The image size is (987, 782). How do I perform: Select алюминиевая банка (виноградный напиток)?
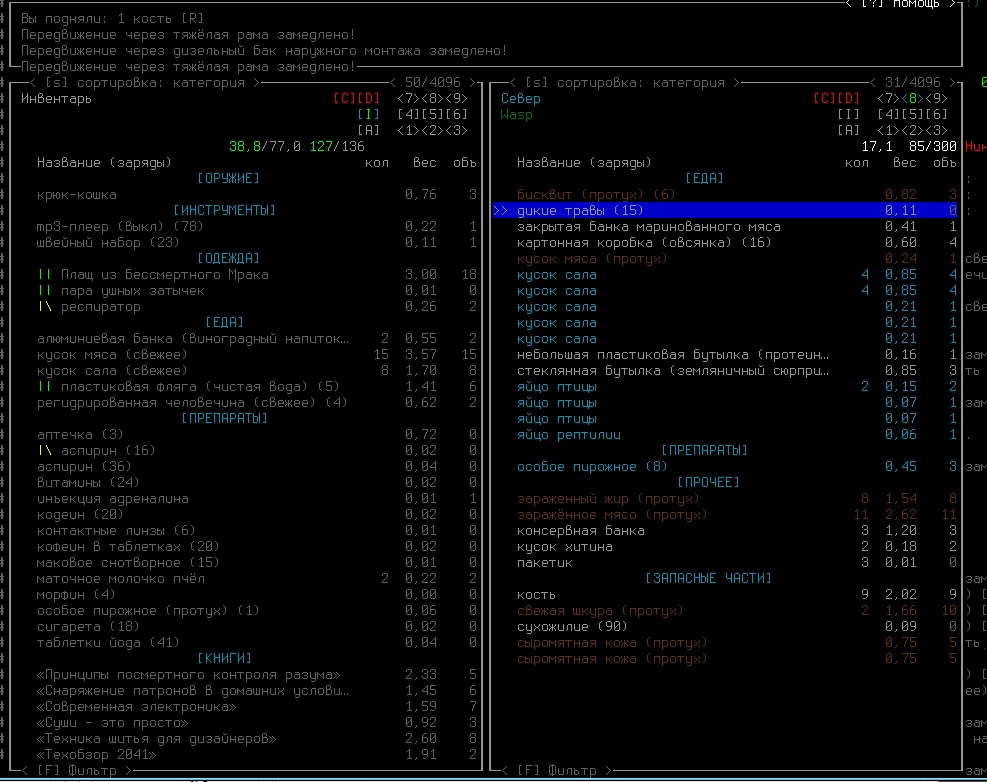pyautogui.click(x=257, y=339)
